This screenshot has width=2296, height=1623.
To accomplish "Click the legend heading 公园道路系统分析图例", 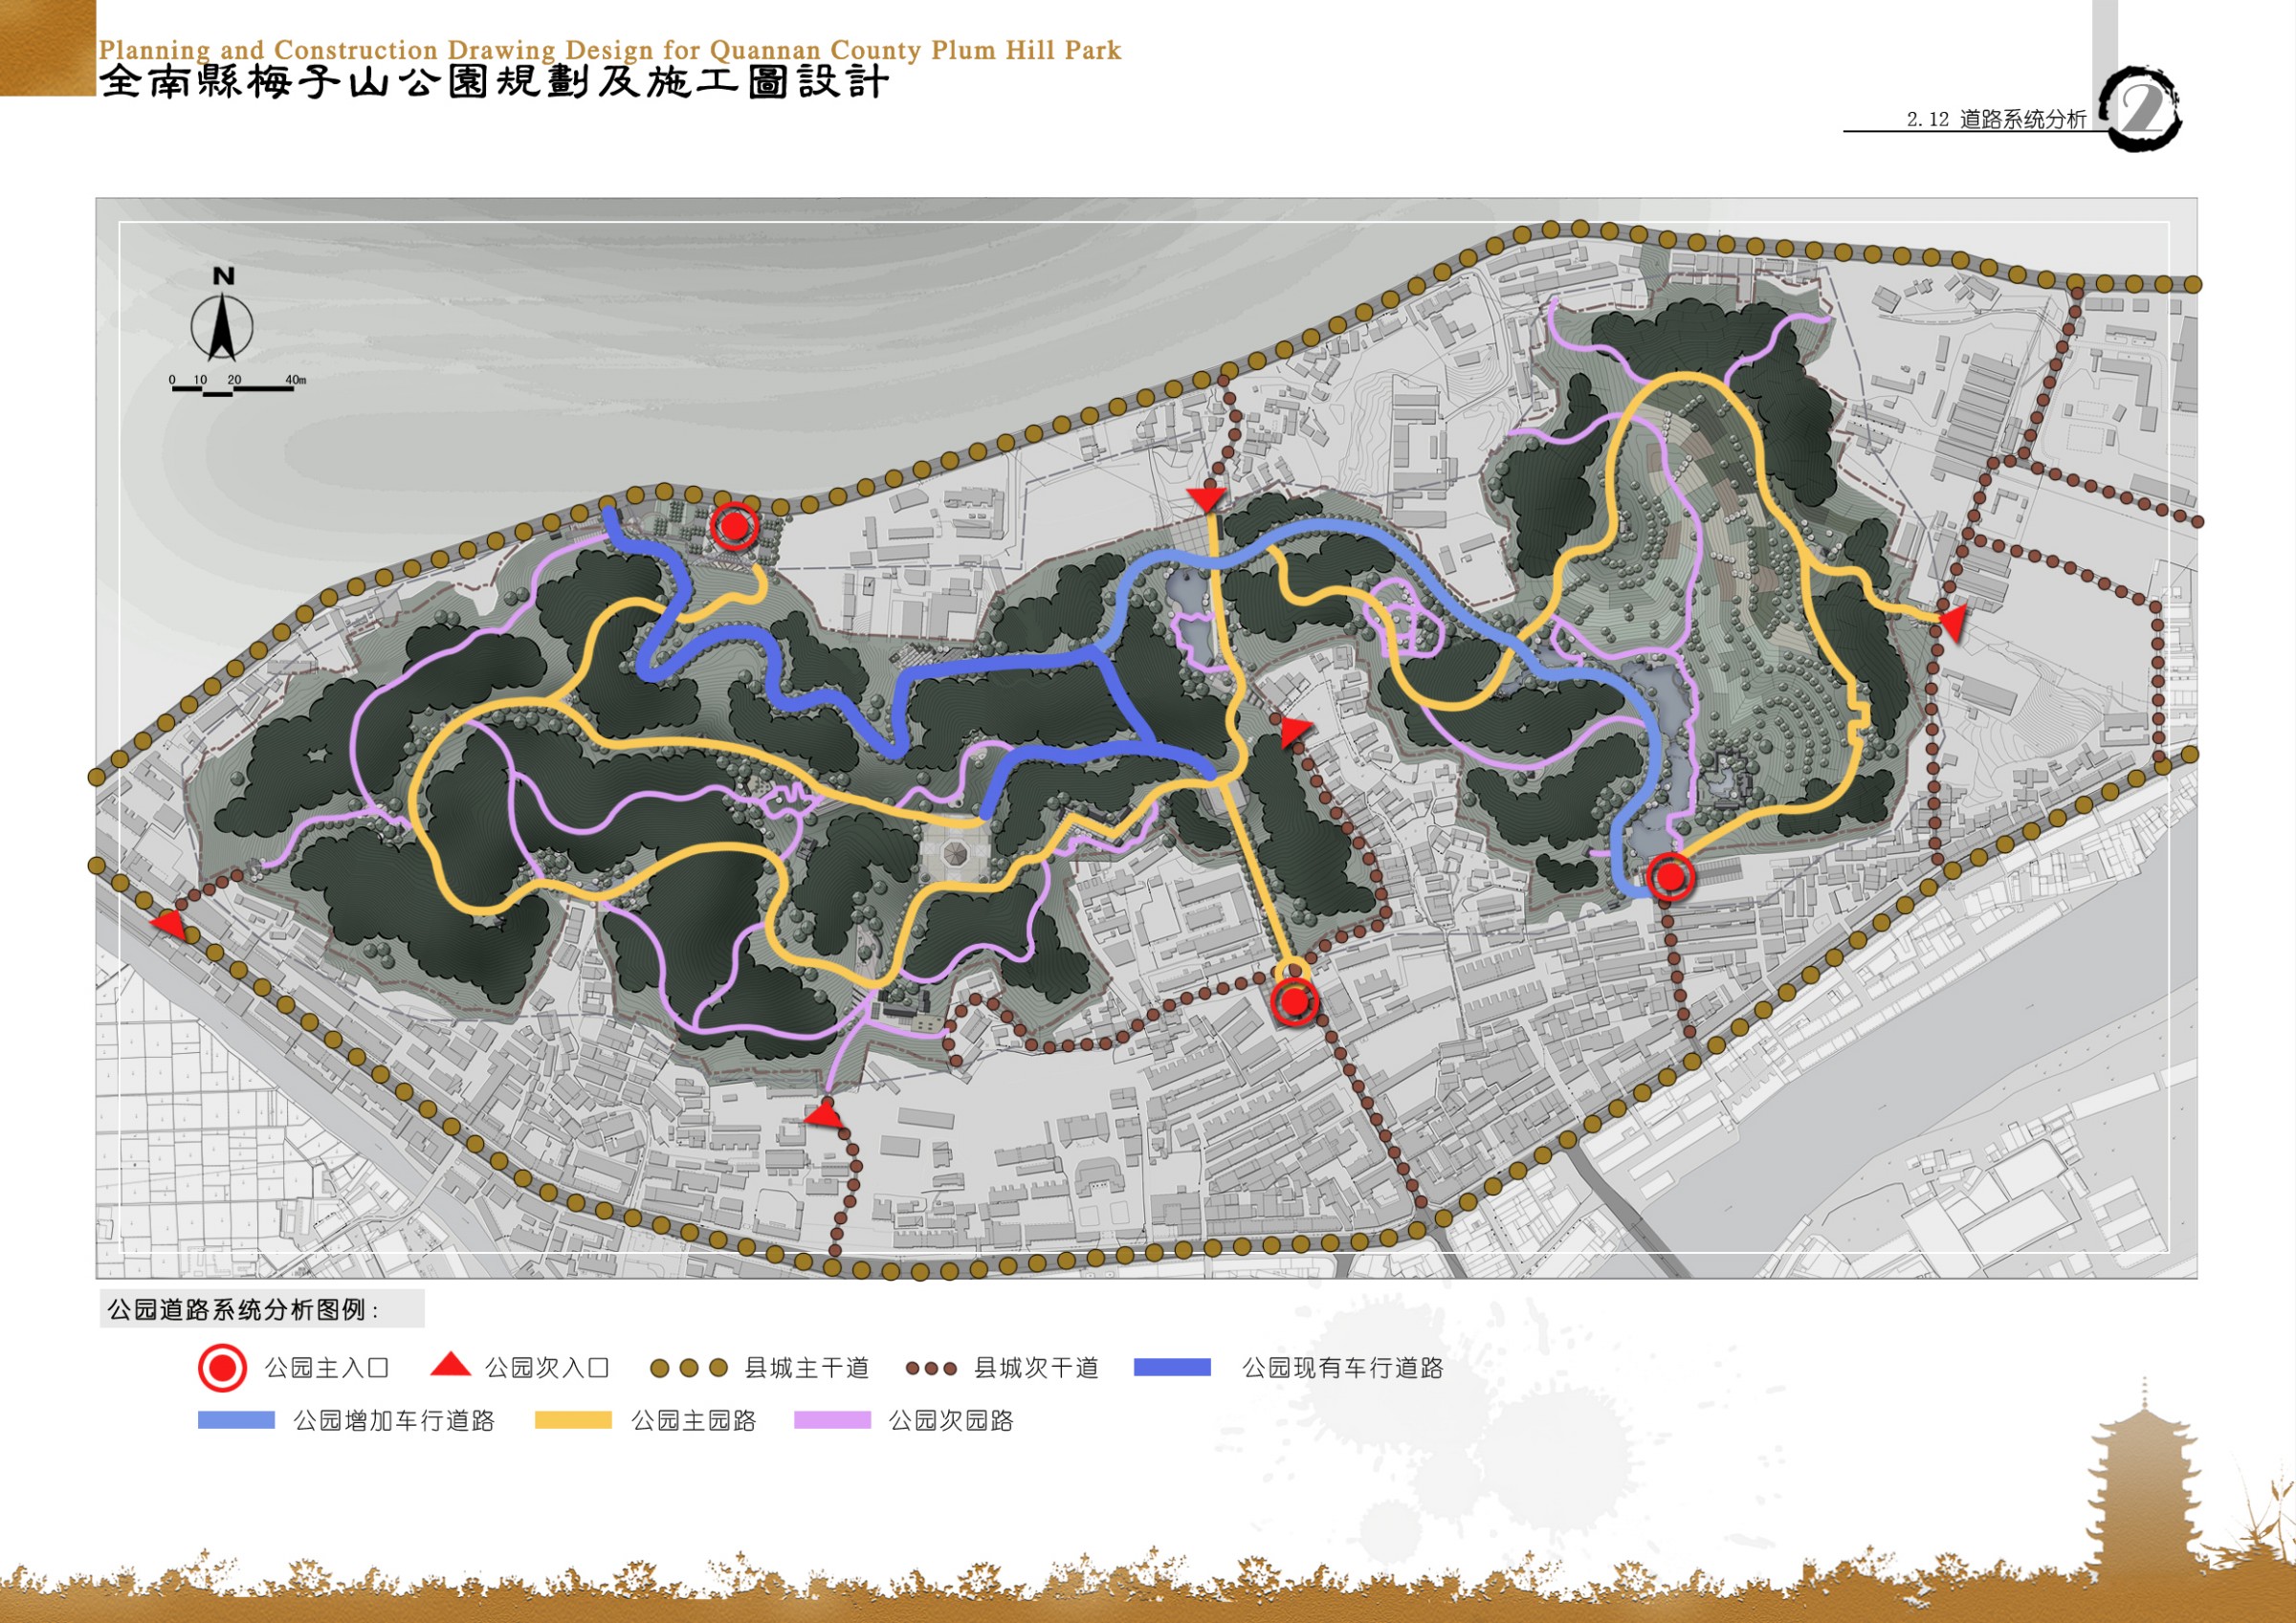I will click(x=243, y=1309).
